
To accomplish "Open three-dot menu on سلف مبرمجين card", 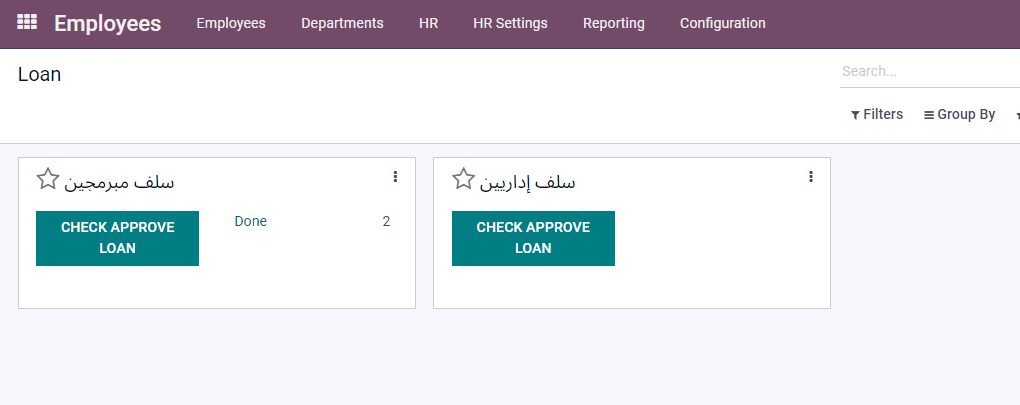I will point(395,177).
